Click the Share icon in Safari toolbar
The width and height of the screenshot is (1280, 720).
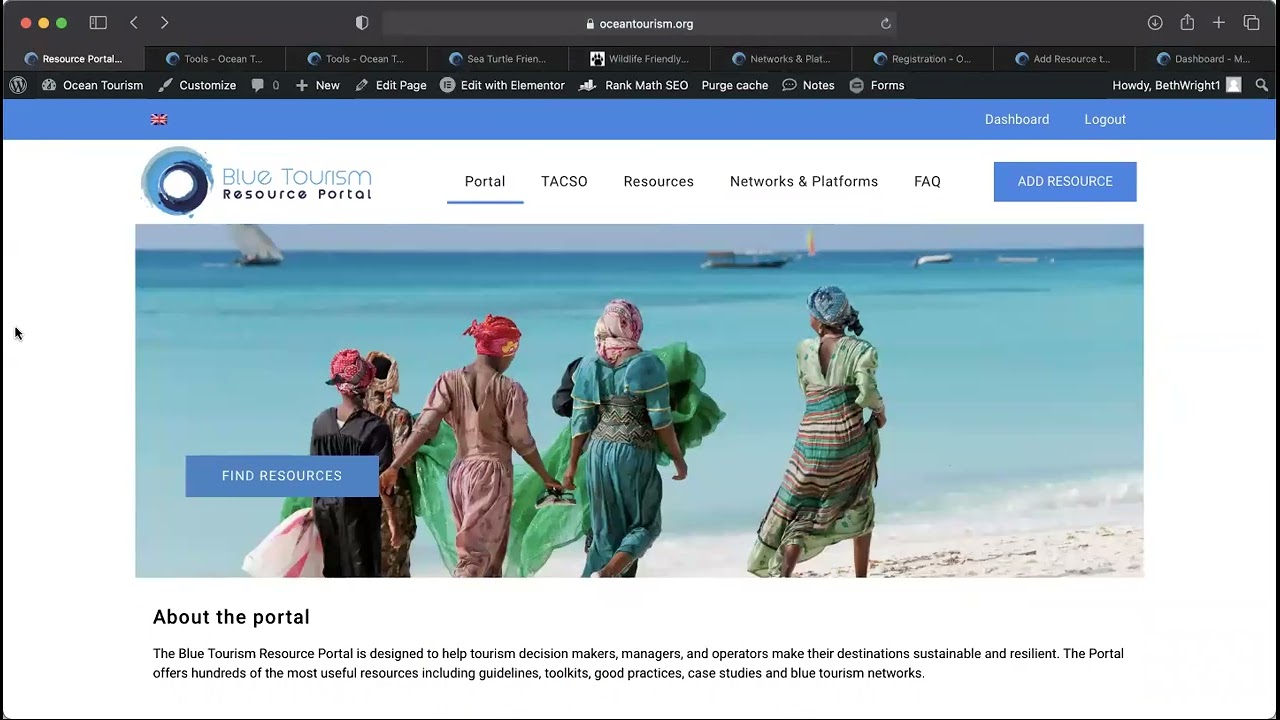pyautogui.click(x=1187, y=22)
